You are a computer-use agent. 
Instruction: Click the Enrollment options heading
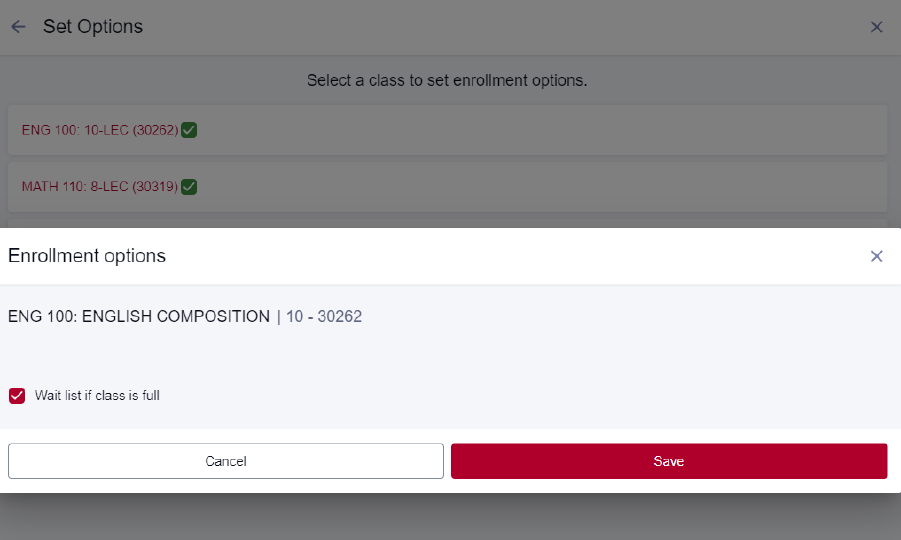pyautogui.click(x=87, y=256)
